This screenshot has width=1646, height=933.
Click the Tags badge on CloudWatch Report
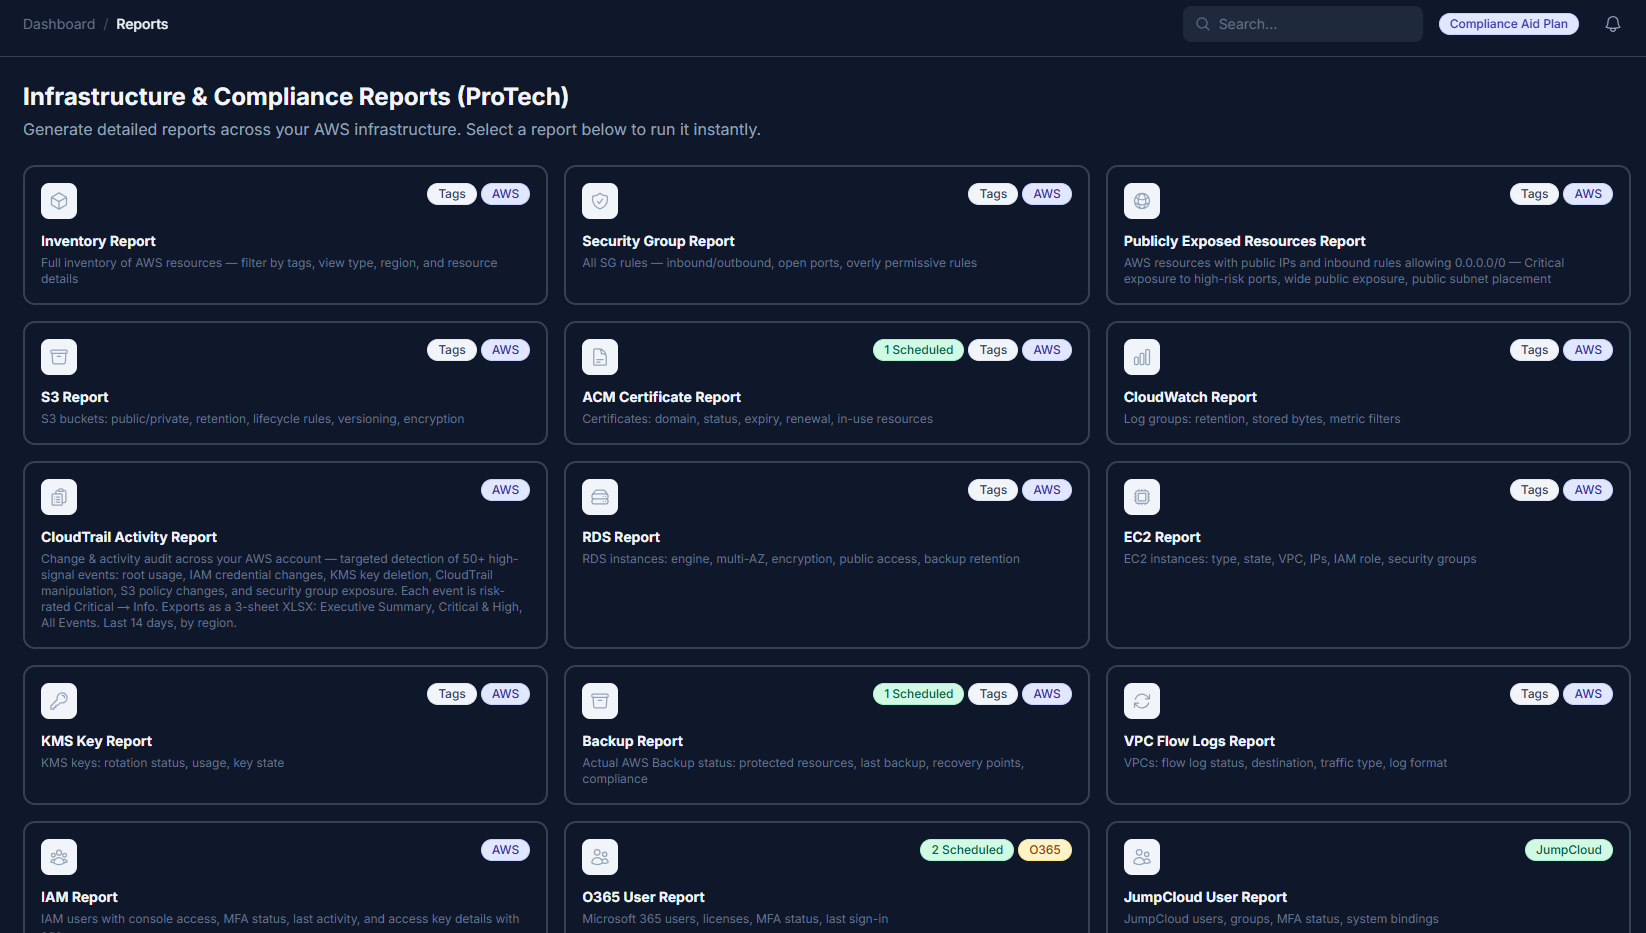1535,350
